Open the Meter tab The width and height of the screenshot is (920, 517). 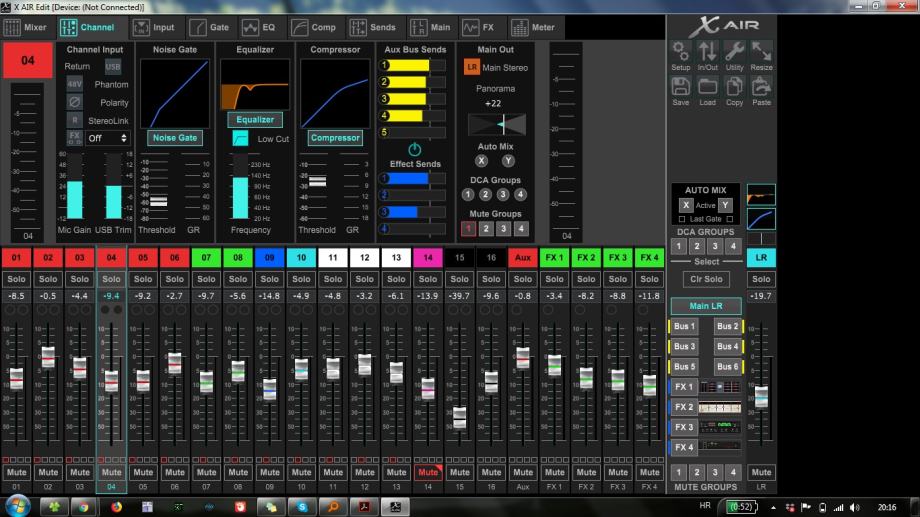[532, 28]
